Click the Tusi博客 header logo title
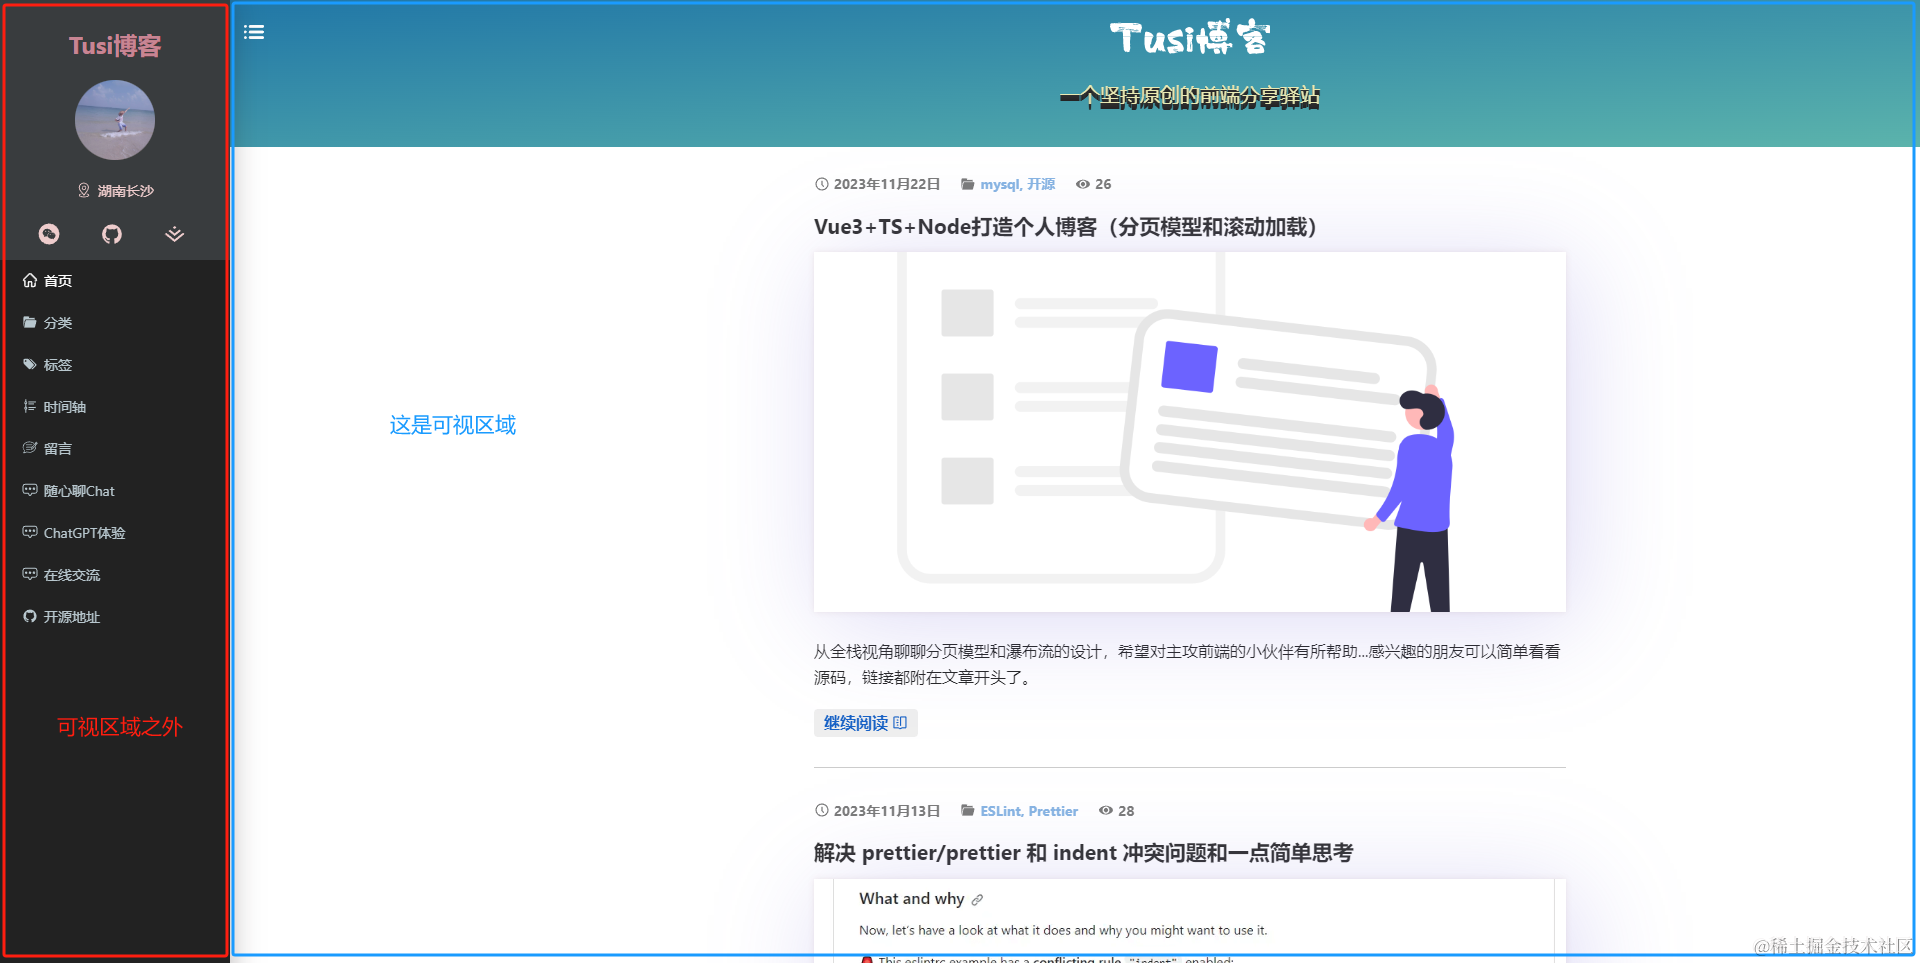The width and height of the screenshot is (1920, 963). 1190,38
